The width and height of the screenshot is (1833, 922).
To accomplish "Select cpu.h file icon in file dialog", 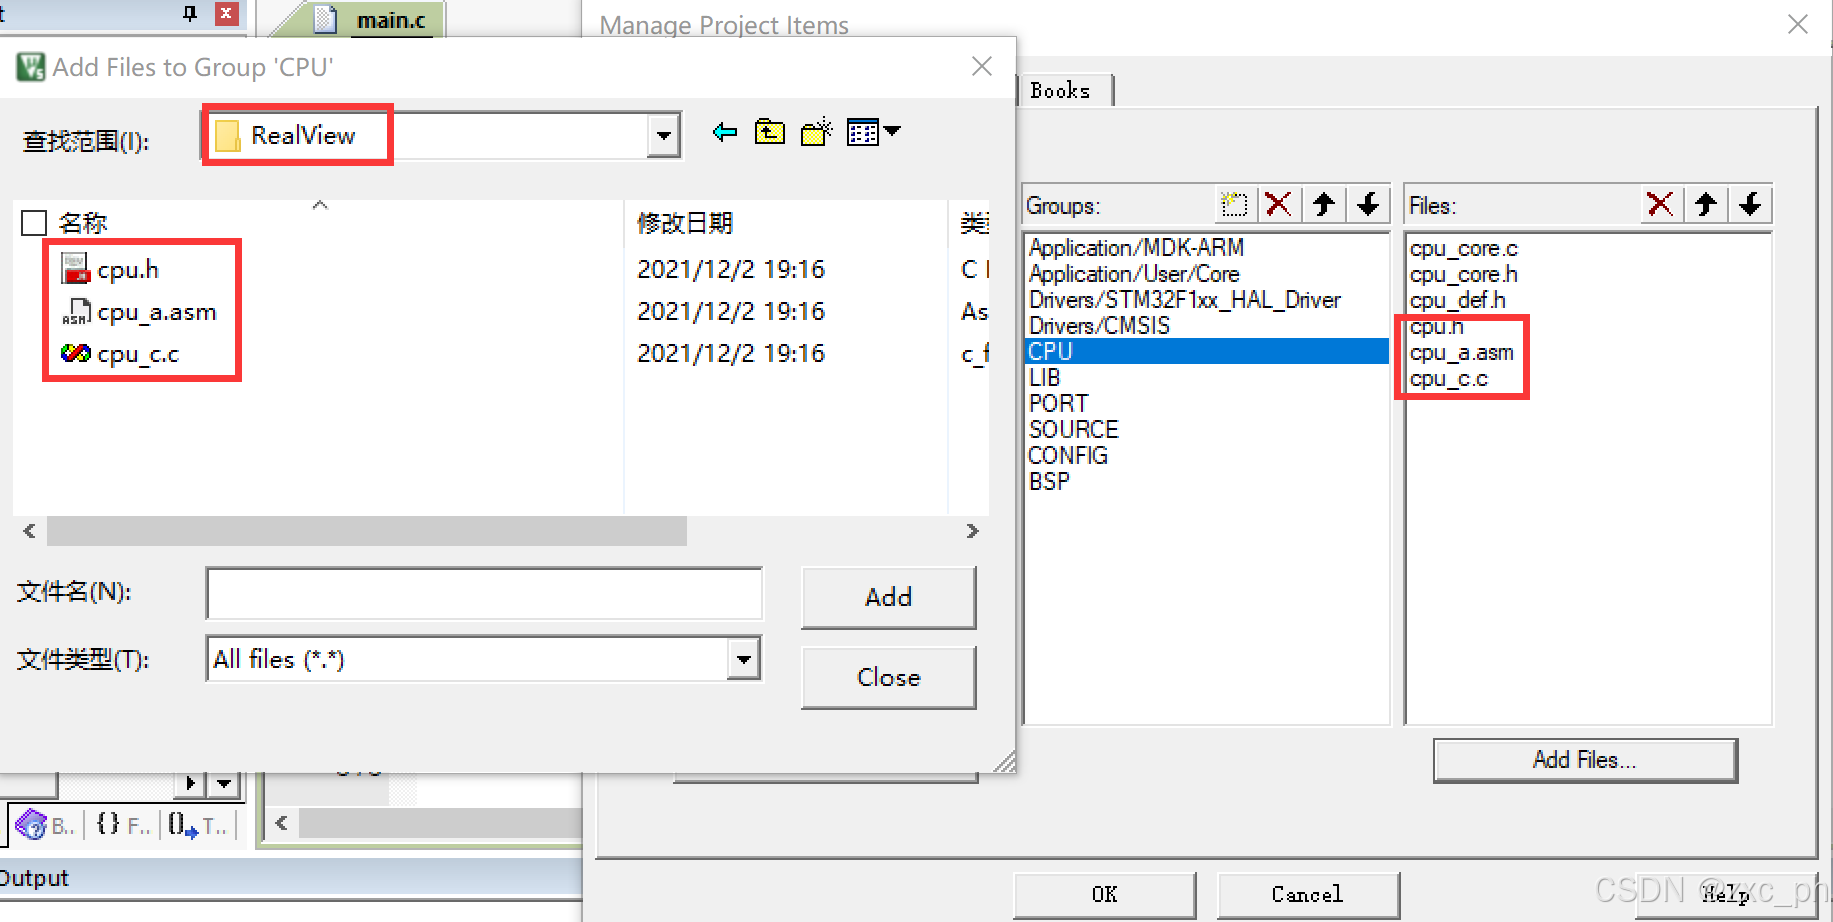I will click(x=76, y=269).
